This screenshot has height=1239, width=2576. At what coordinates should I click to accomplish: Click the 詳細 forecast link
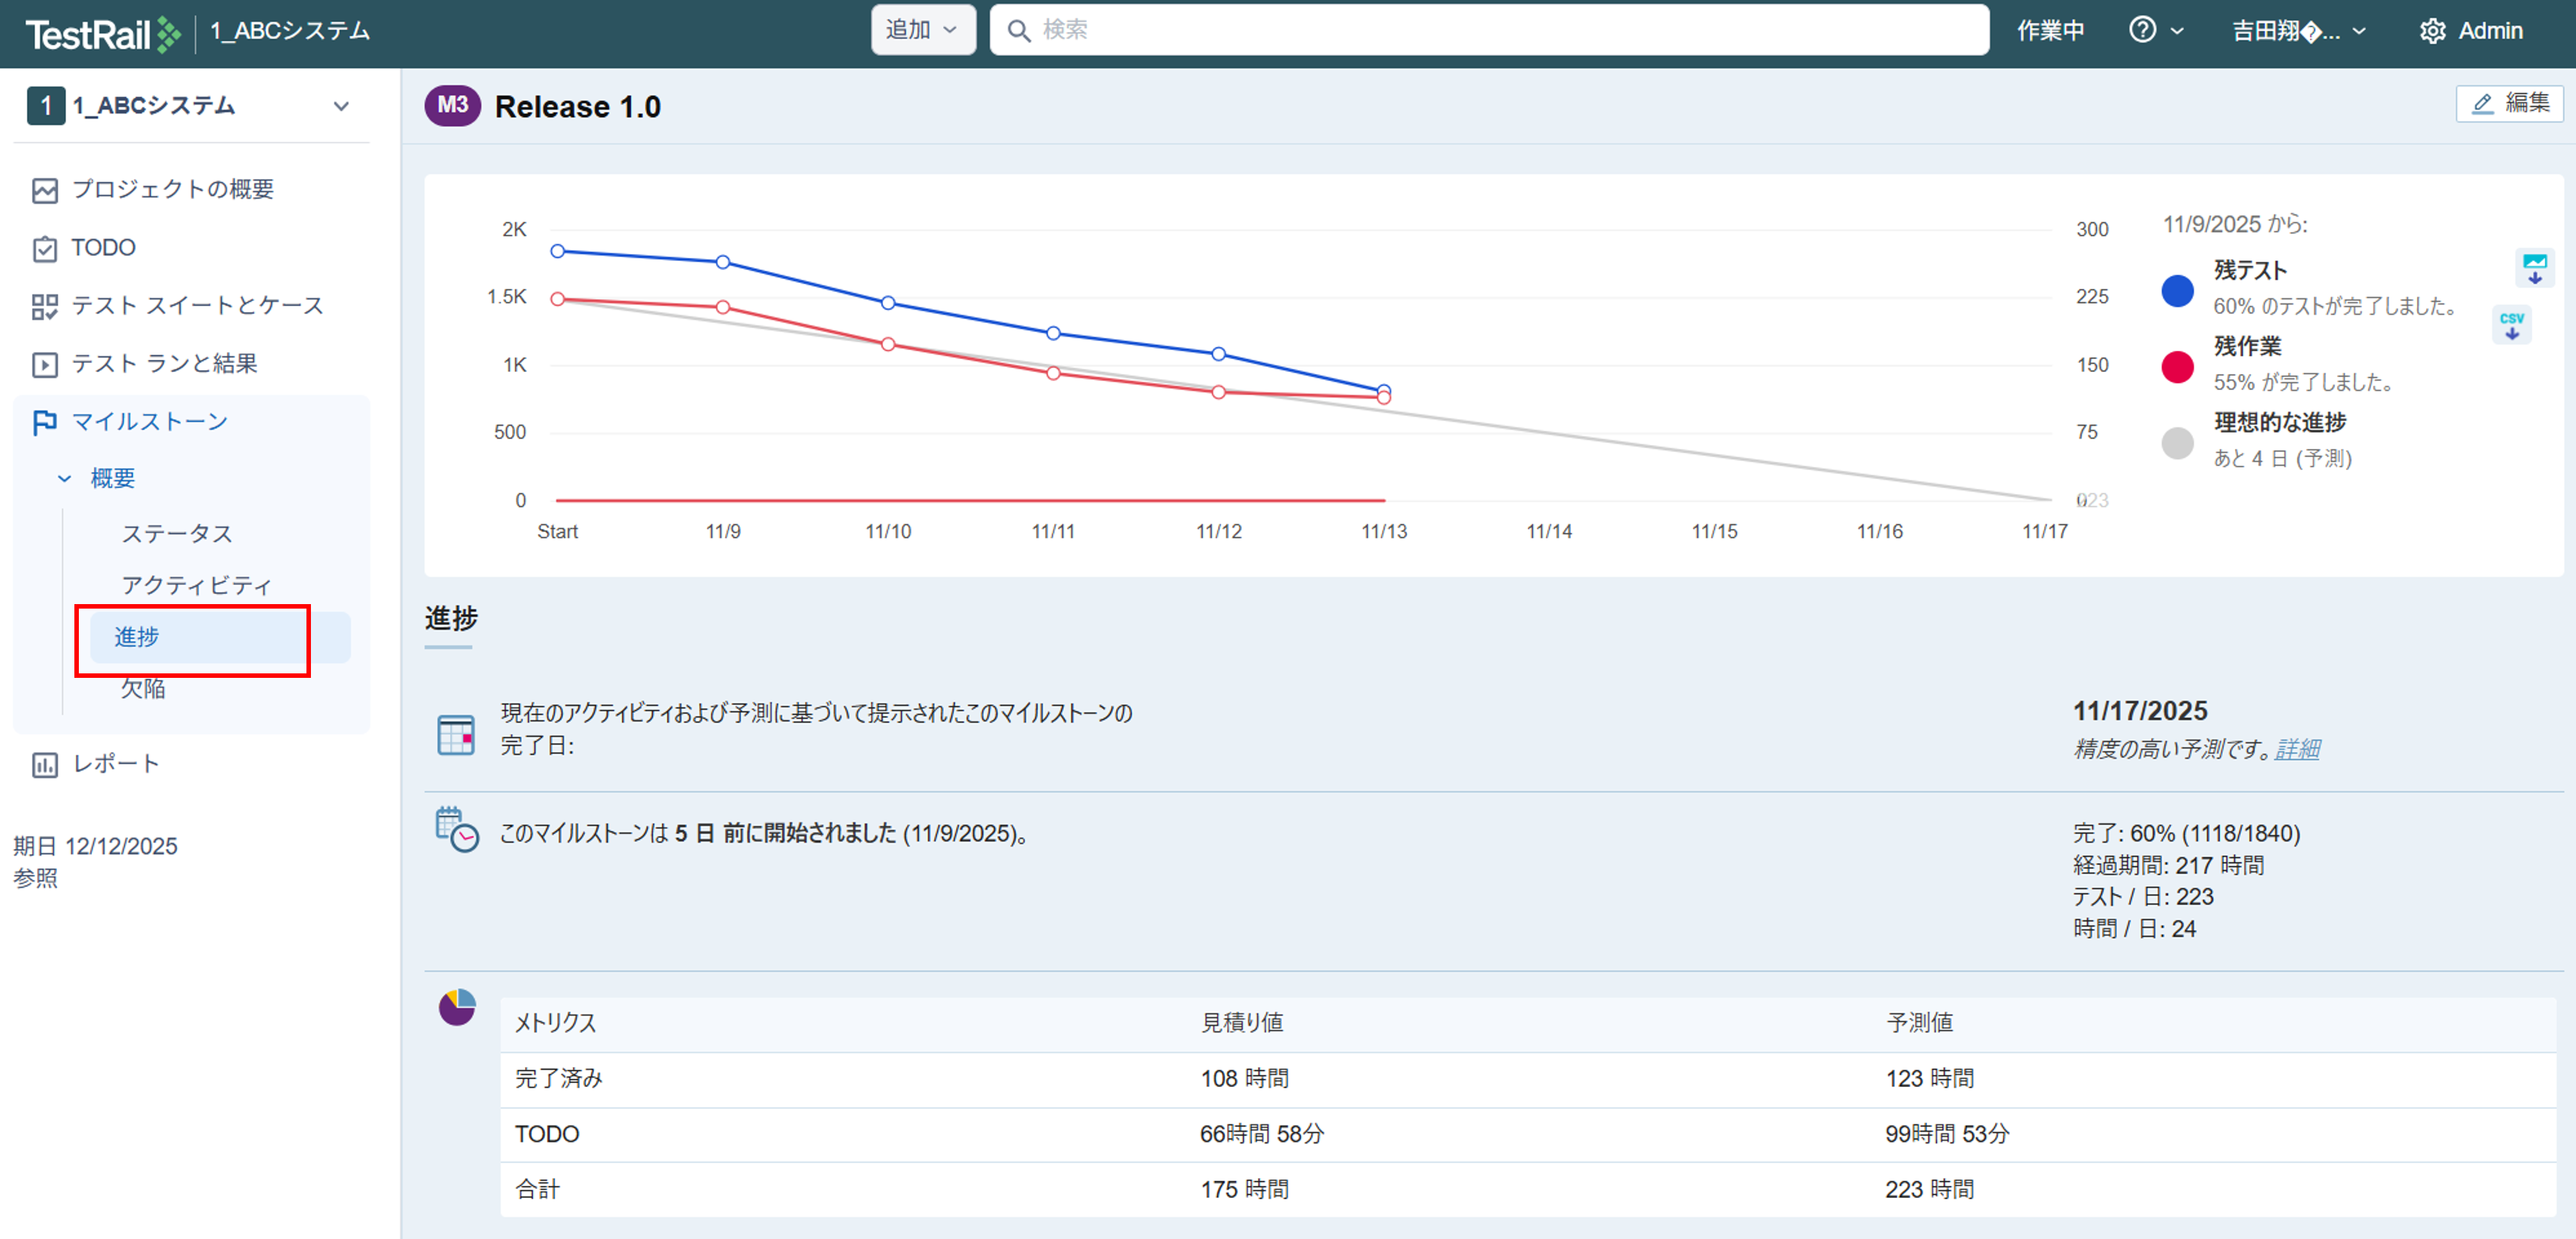click(2297, 748)
